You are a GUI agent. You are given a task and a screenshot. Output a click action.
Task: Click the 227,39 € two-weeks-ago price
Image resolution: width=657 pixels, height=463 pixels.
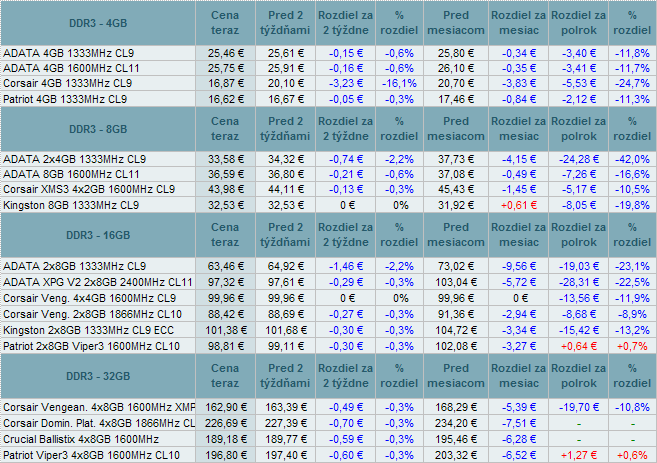(286, 423)
